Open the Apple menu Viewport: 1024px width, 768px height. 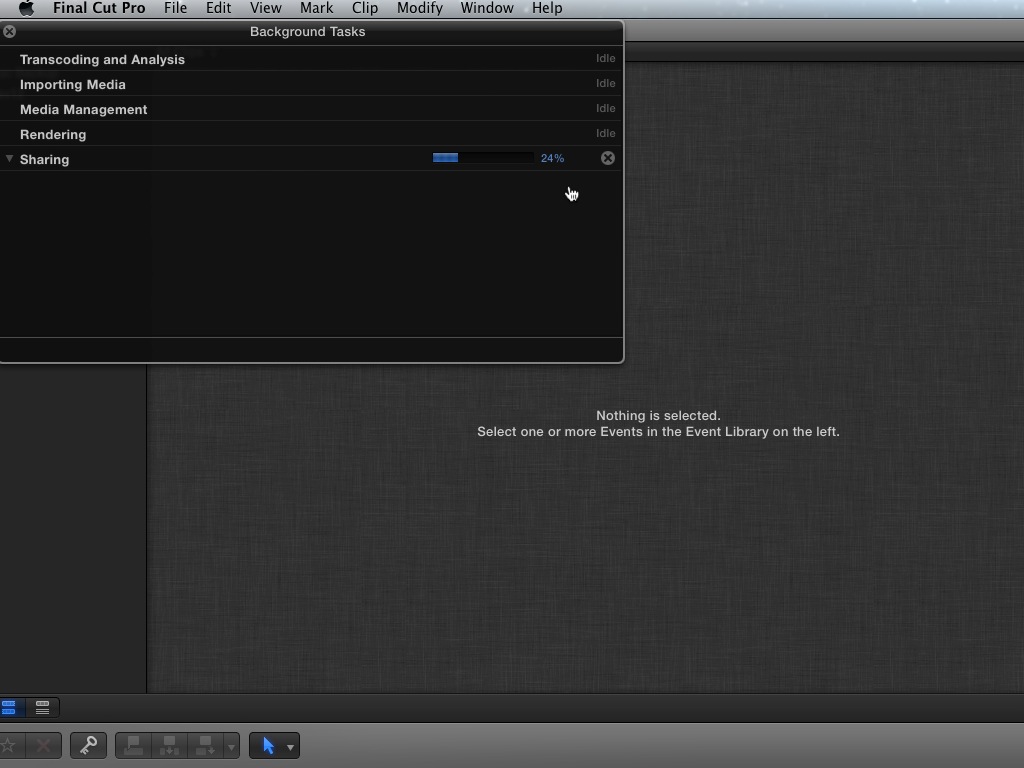click(x=26, y=8)
